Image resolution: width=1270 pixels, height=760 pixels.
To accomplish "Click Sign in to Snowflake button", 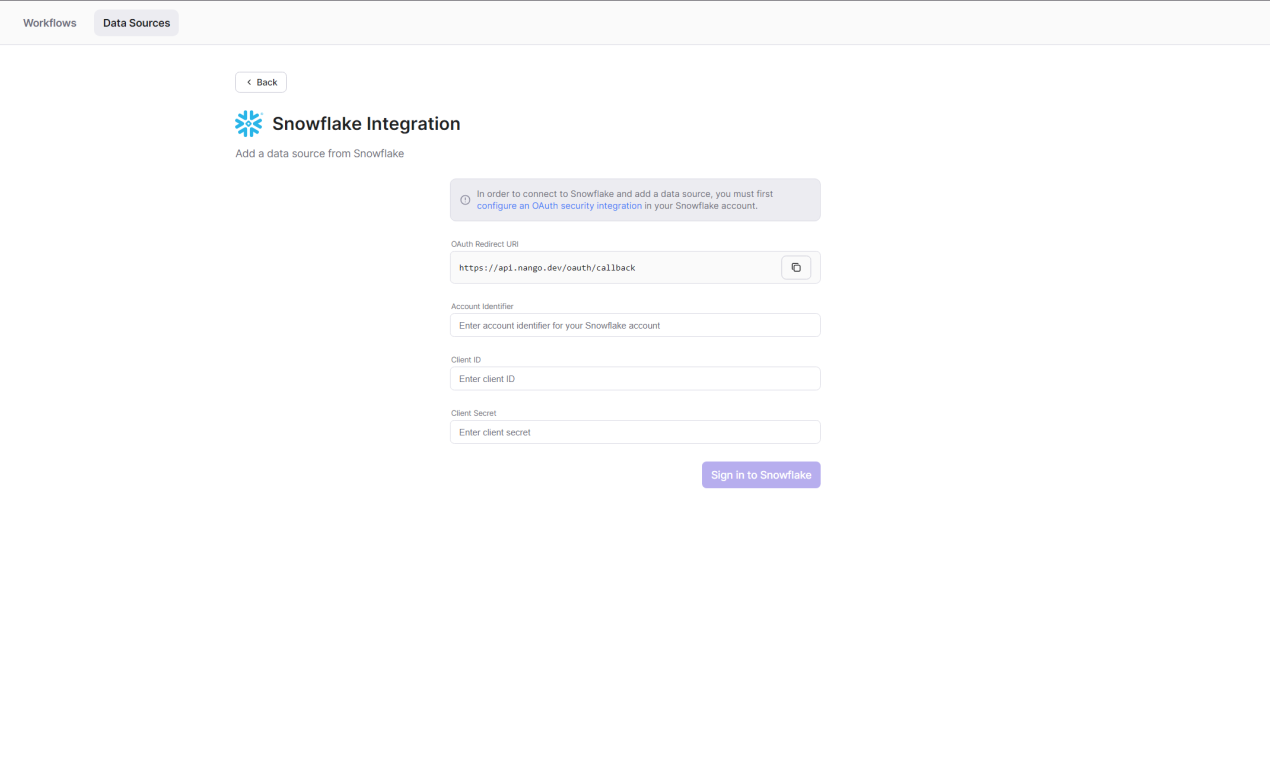I will pyautogui.click(x=761, y=475).
